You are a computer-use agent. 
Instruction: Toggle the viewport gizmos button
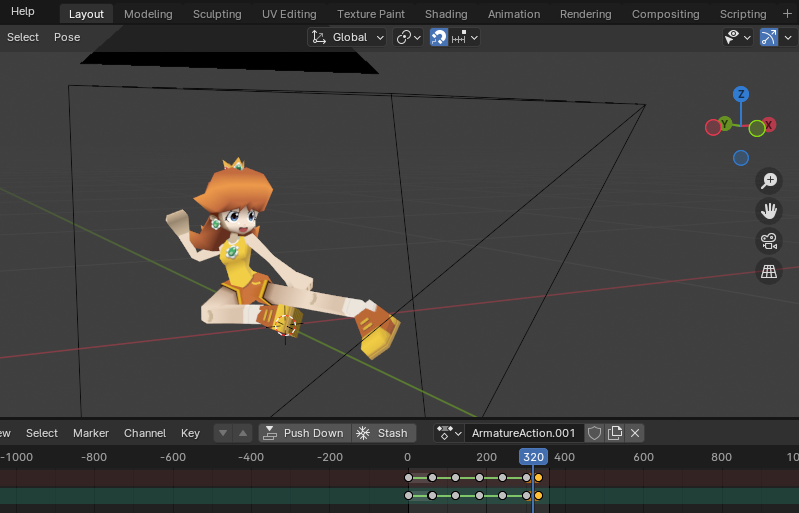(769, 37)
